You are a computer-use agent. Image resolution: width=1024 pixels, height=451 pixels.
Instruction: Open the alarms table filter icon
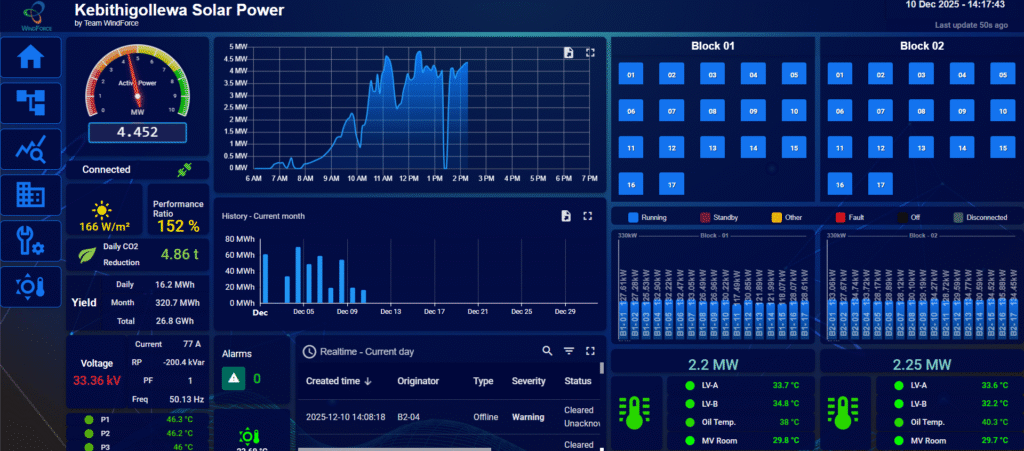[x=569, y=351]
